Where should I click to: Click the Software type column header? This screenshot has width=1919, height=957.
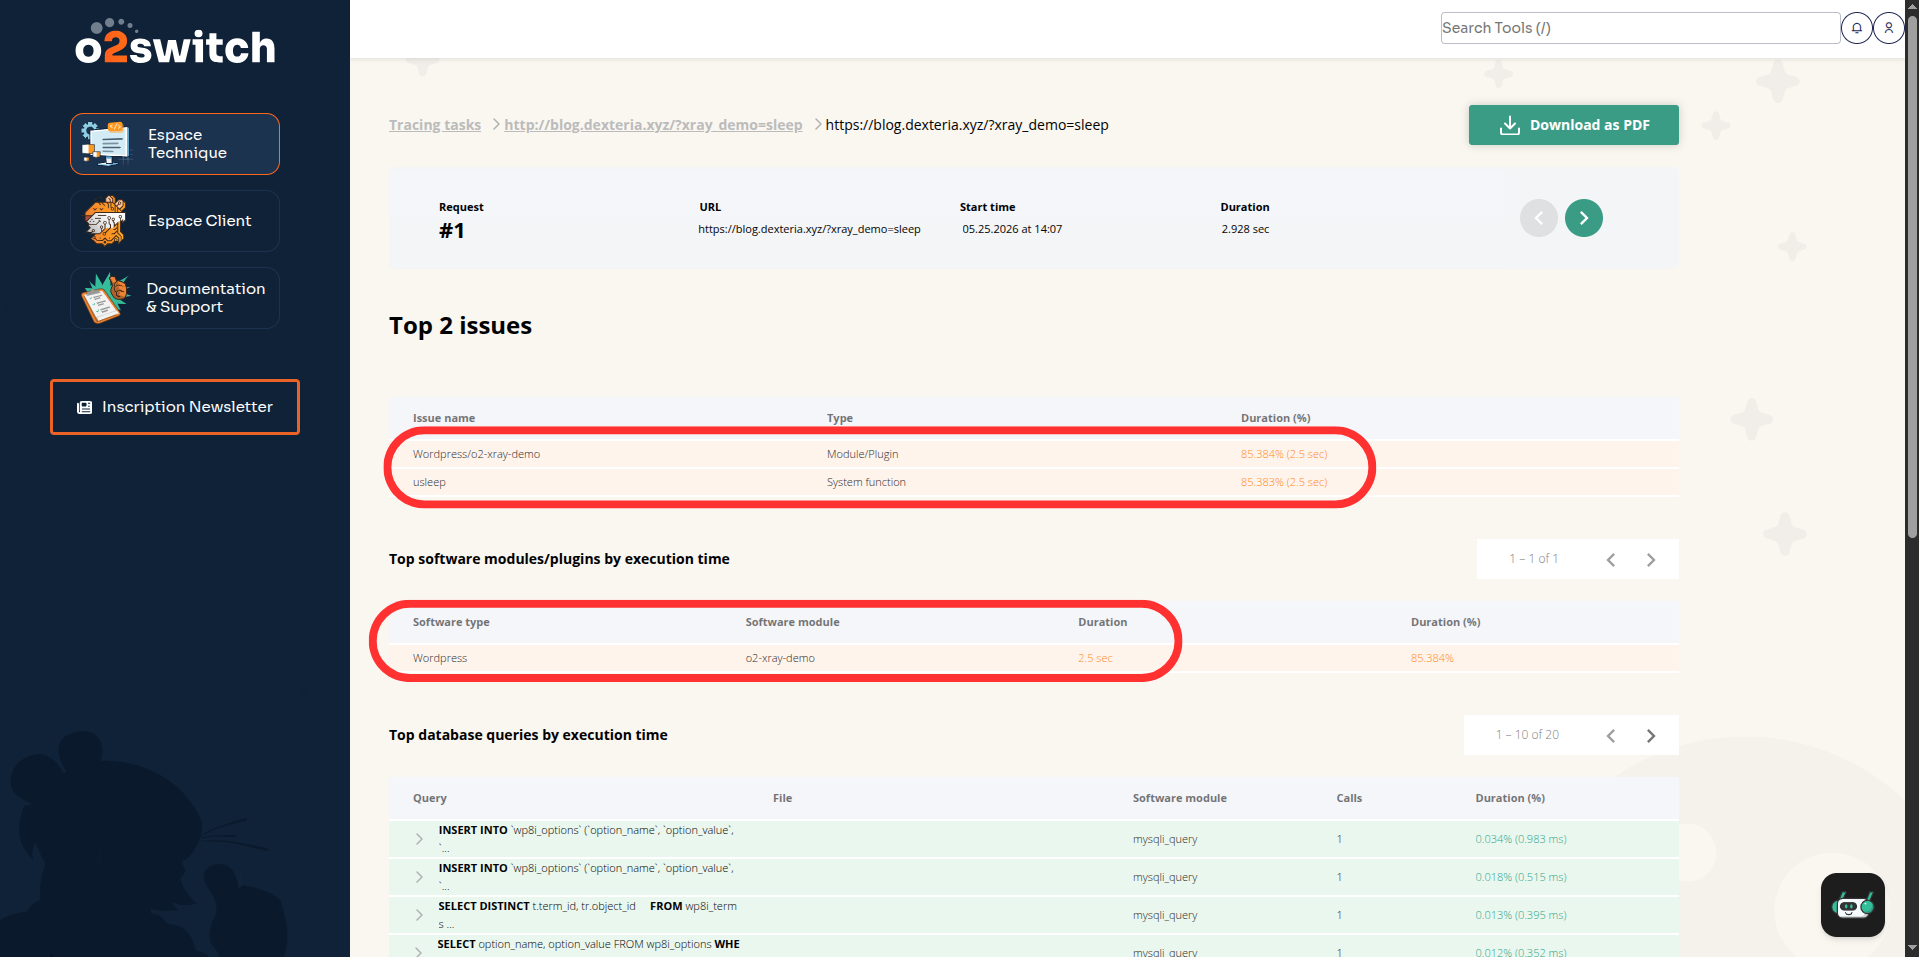click(x=451, y=622)
